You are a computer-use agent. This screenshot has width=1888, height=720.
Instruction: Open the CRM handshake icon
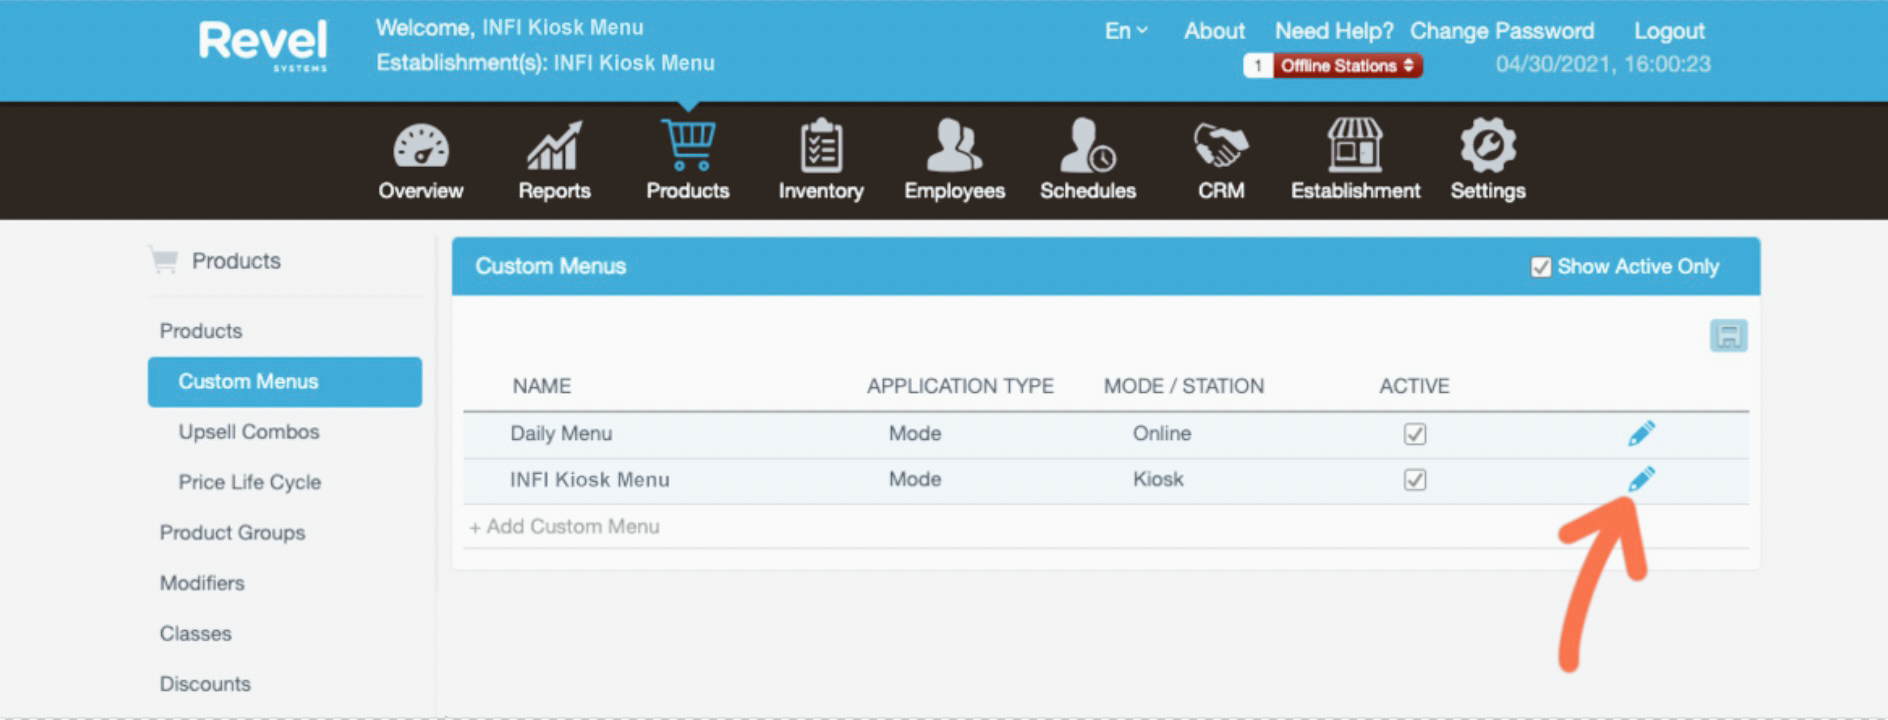pos(1221,146)
